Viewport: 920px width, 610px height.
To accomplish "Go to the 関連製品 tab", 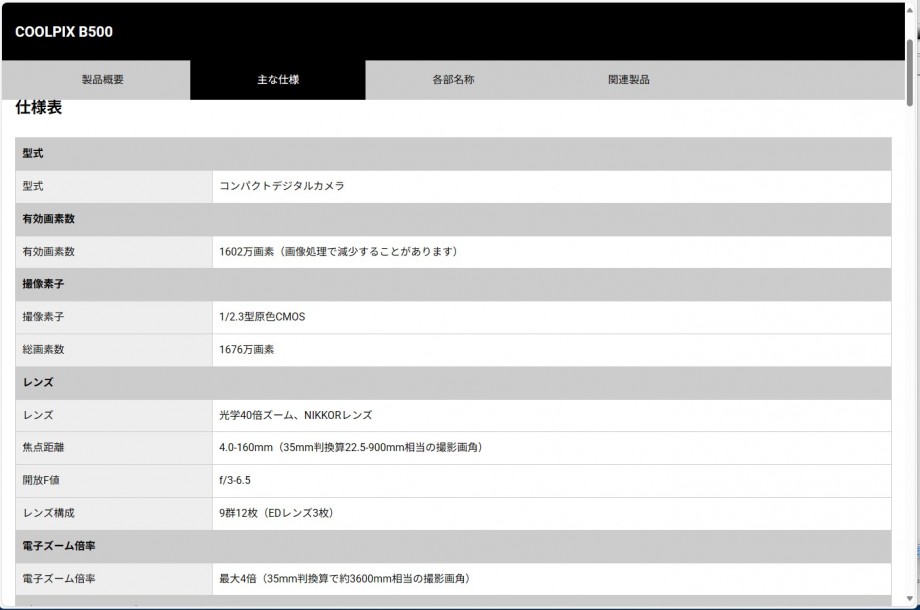I will click(x=628, y=80).
